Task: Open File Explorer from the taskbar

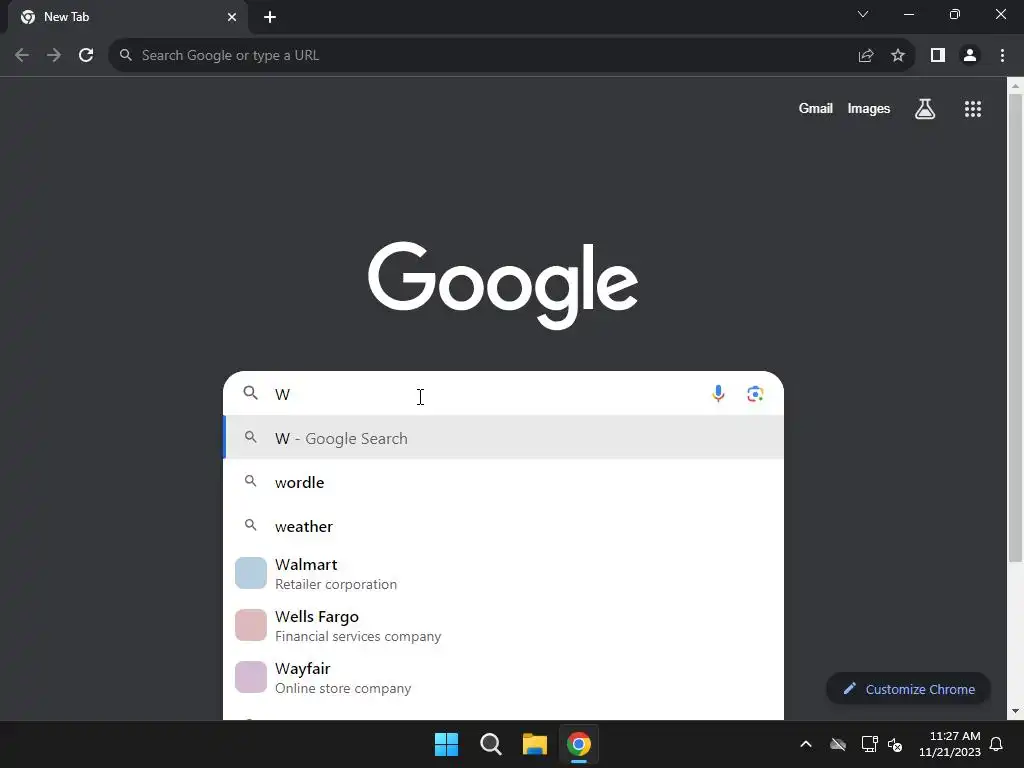Action: pyautogui.click(x=535, y=744)
